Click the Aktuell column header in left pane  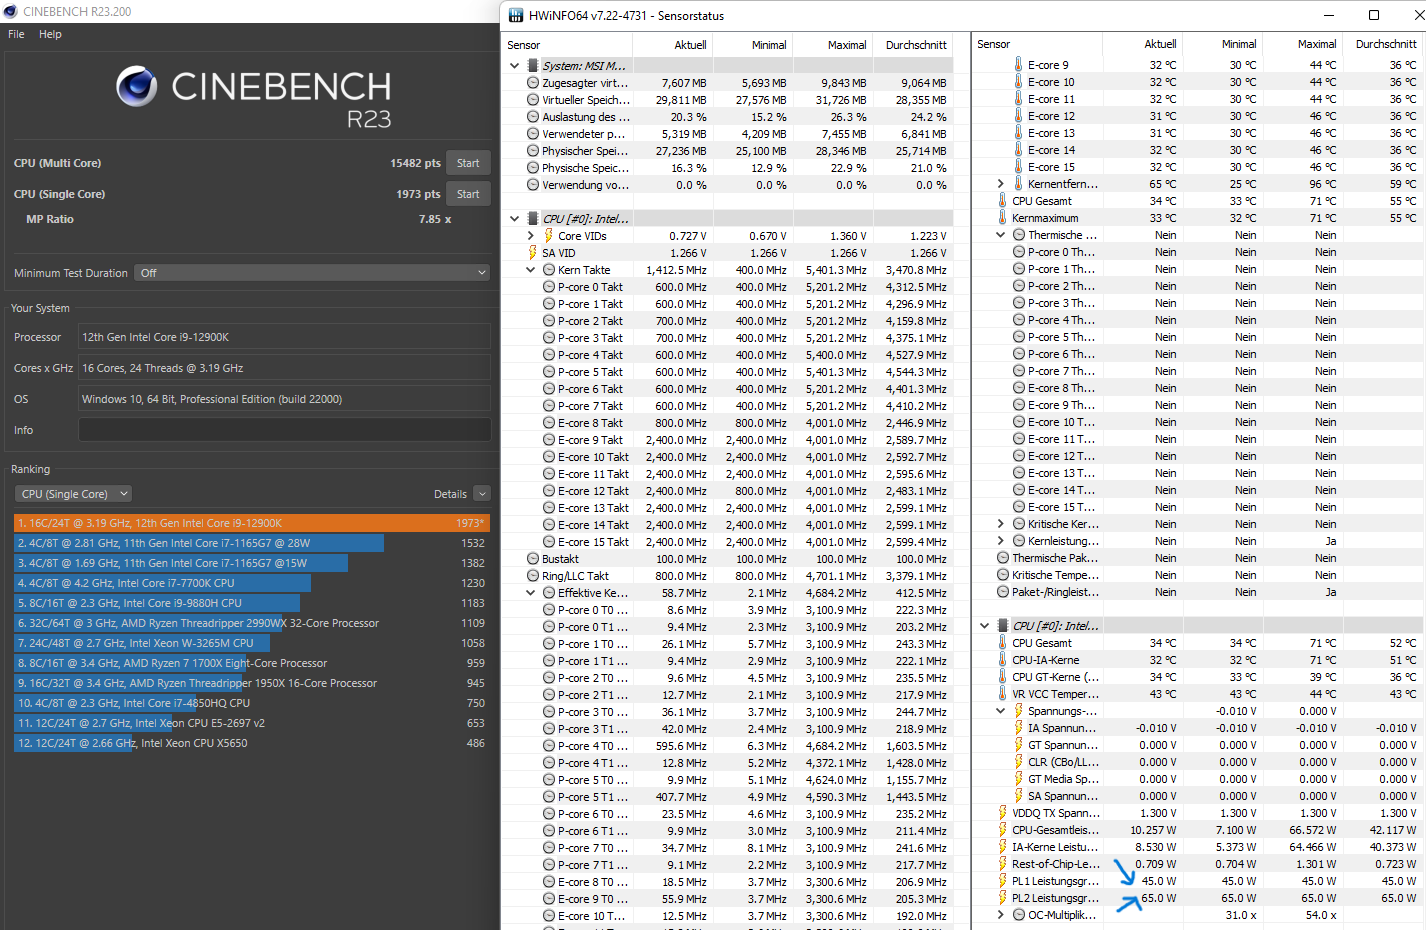coord(673,45)
